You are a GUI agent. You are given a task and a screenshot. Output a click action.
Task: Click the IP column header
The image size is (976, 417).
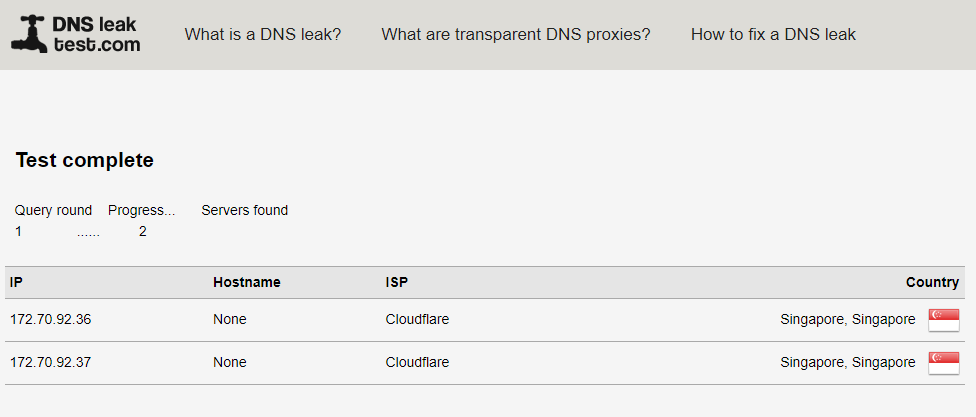pos(16,282)
